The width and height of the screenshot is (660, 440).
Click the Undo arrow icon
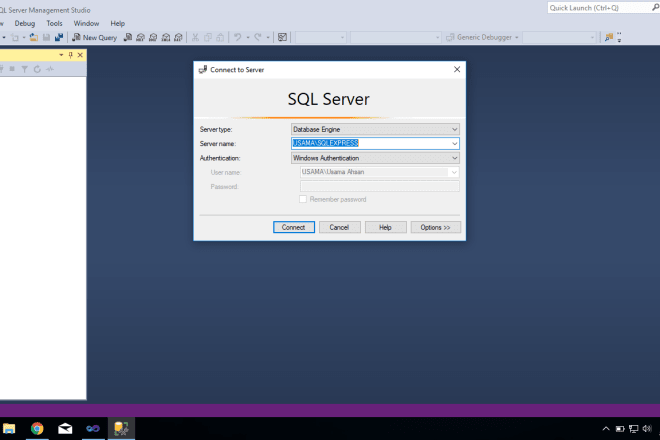[238, 37]
